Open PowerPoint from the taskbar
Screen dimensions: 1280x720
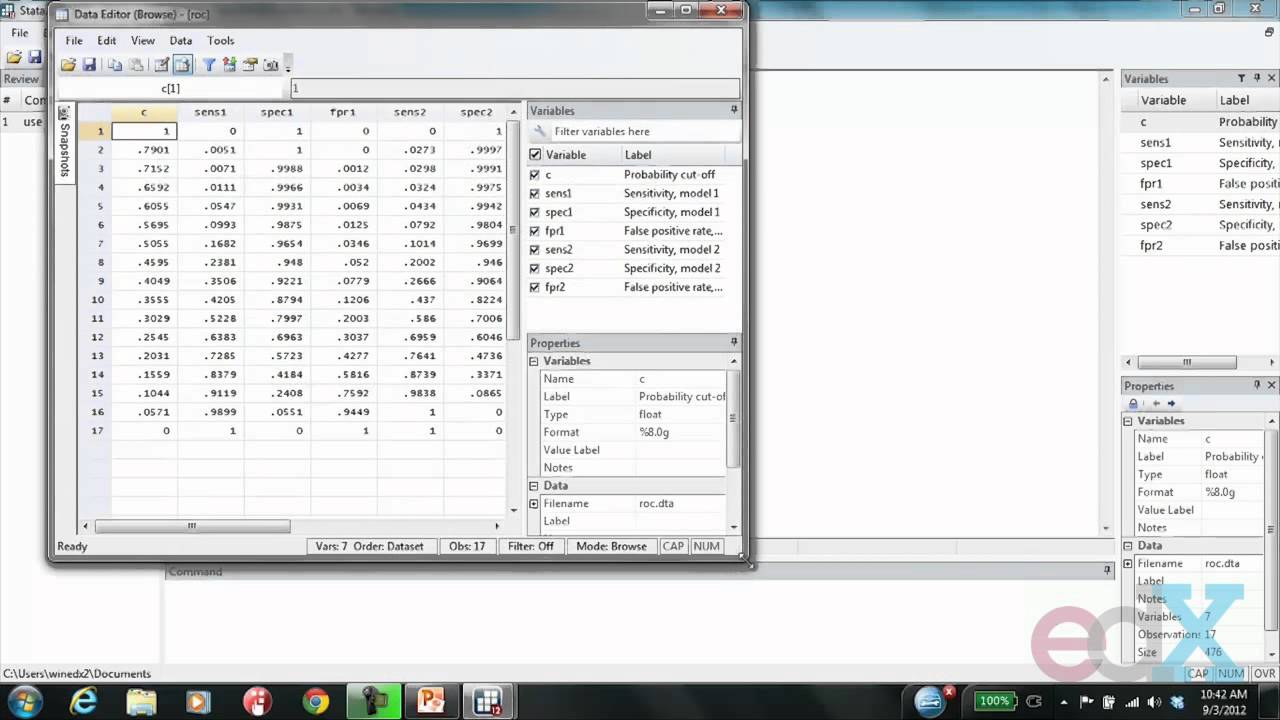pyautogui.click(x=431, y=701)
